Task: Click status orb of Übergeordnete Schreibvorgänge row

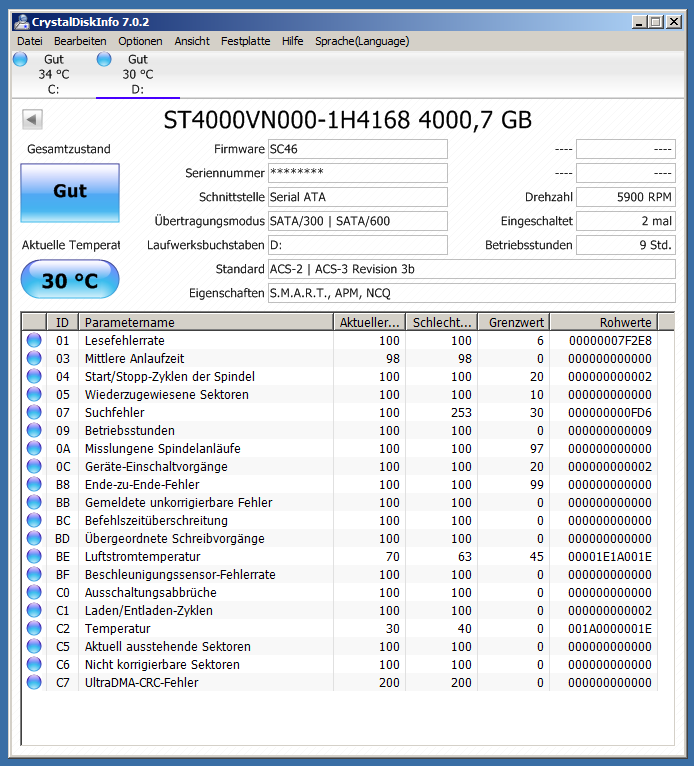Action: click(x=34, y=538)
